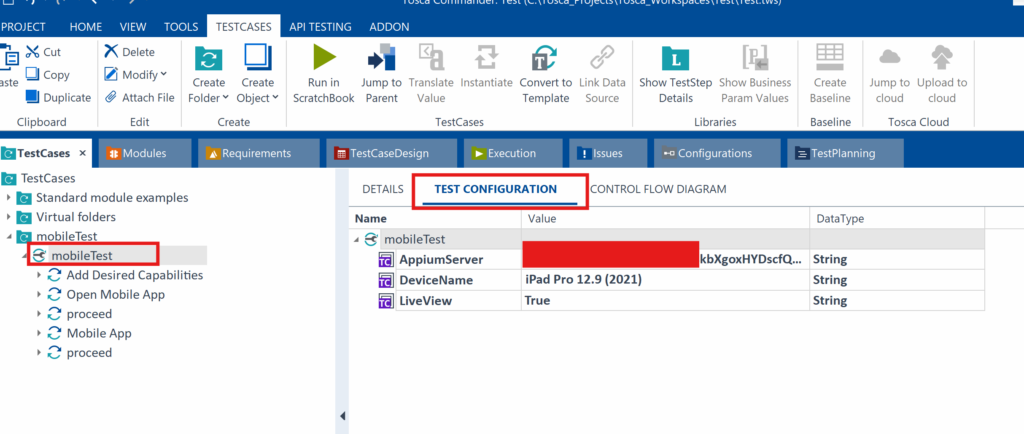Show TestStep Details library icon
The height and width of the screenshot is (434, 1024).
(x=675, y=58)
